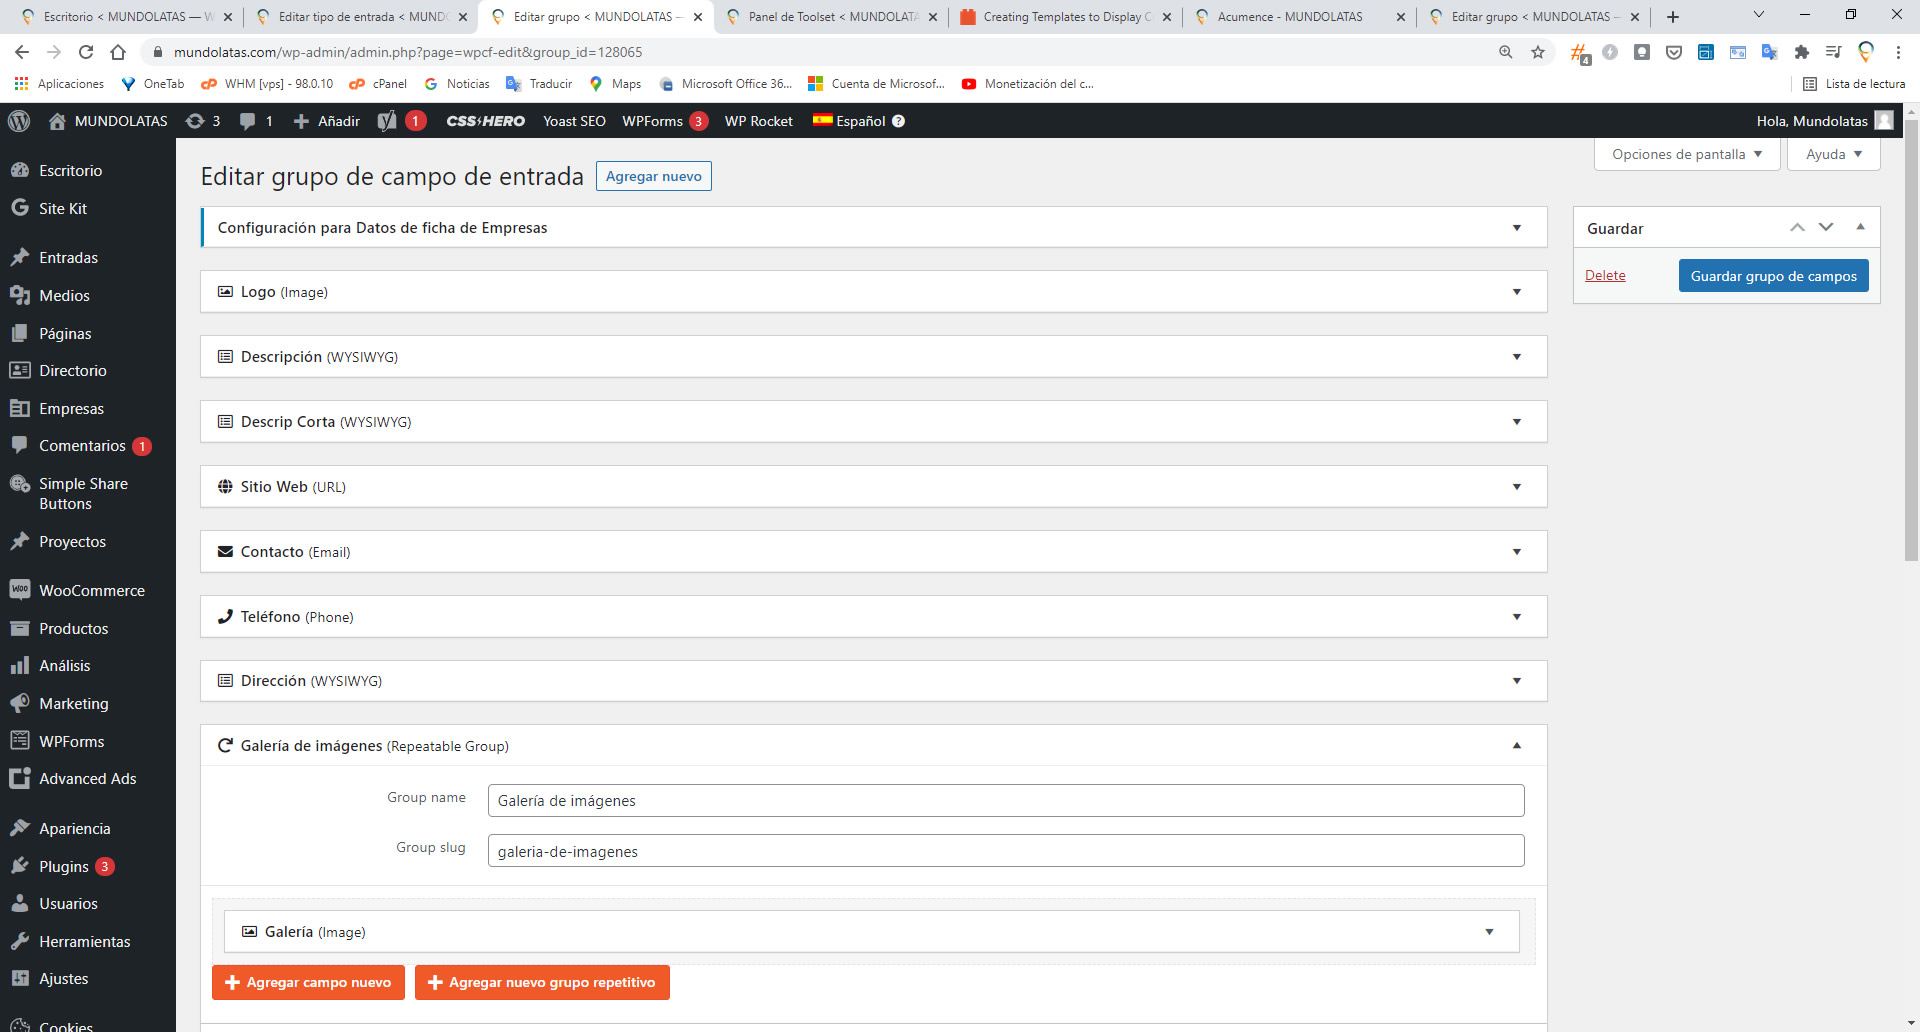Click the comments bubble icon in admin bar
The height and width of the screenshot is (1032, 1920).
click(x=248, y=121)
